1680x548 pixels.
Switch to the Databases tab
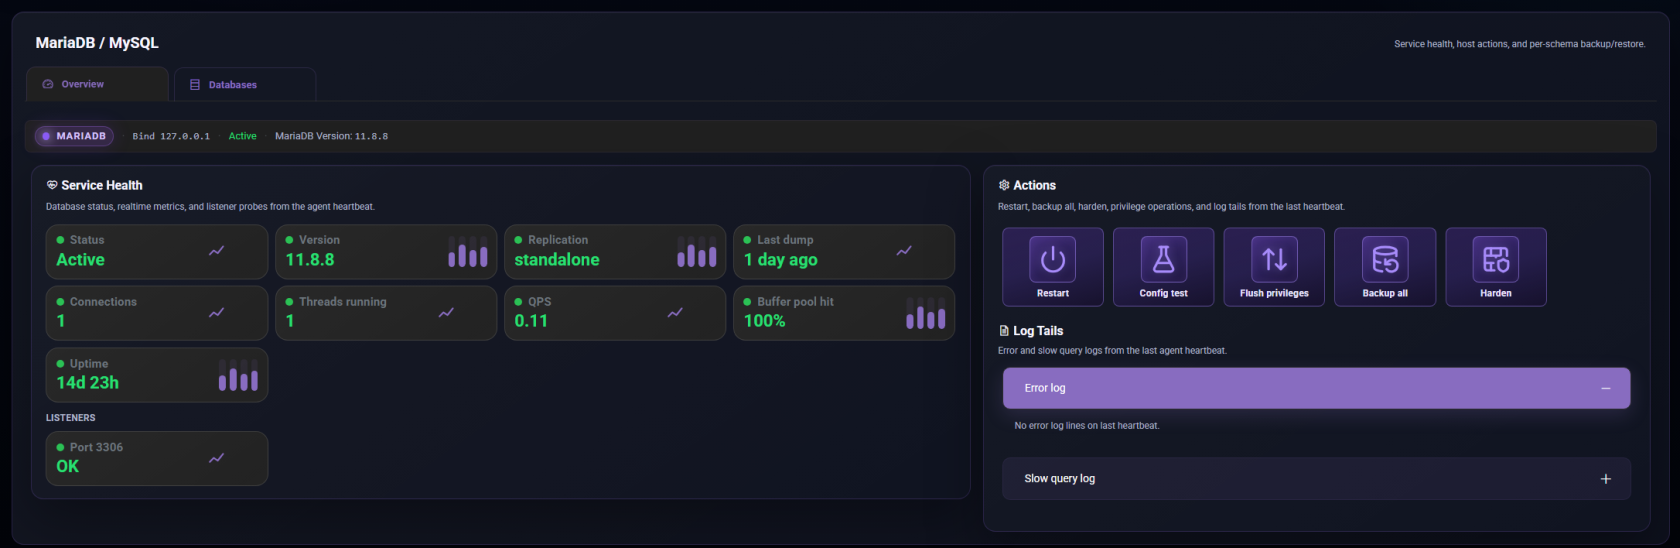pos(245,85)
